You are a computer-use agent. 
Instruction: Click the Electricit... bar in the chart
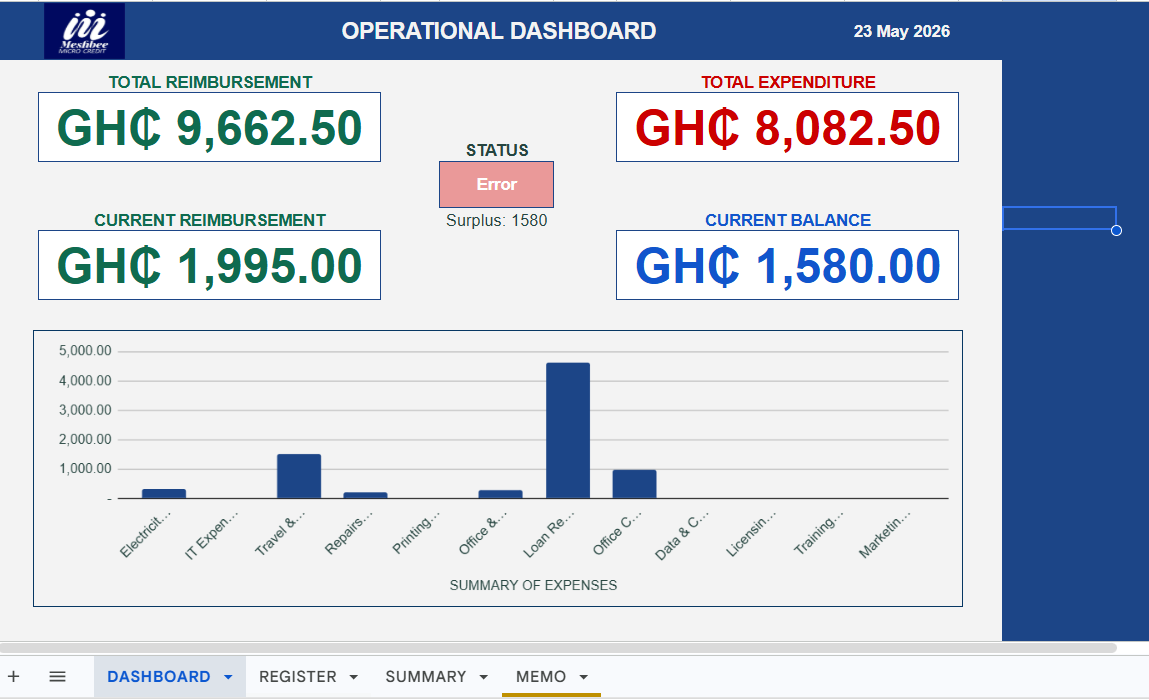pos(164,494)
